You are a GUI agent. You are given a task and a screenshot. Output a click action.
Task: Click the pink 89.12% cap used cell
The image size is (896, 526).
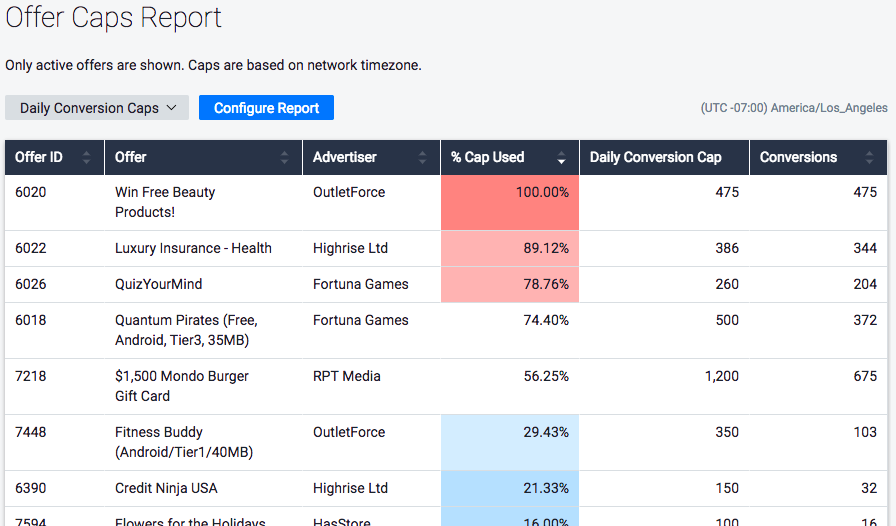tap(510, 249)
